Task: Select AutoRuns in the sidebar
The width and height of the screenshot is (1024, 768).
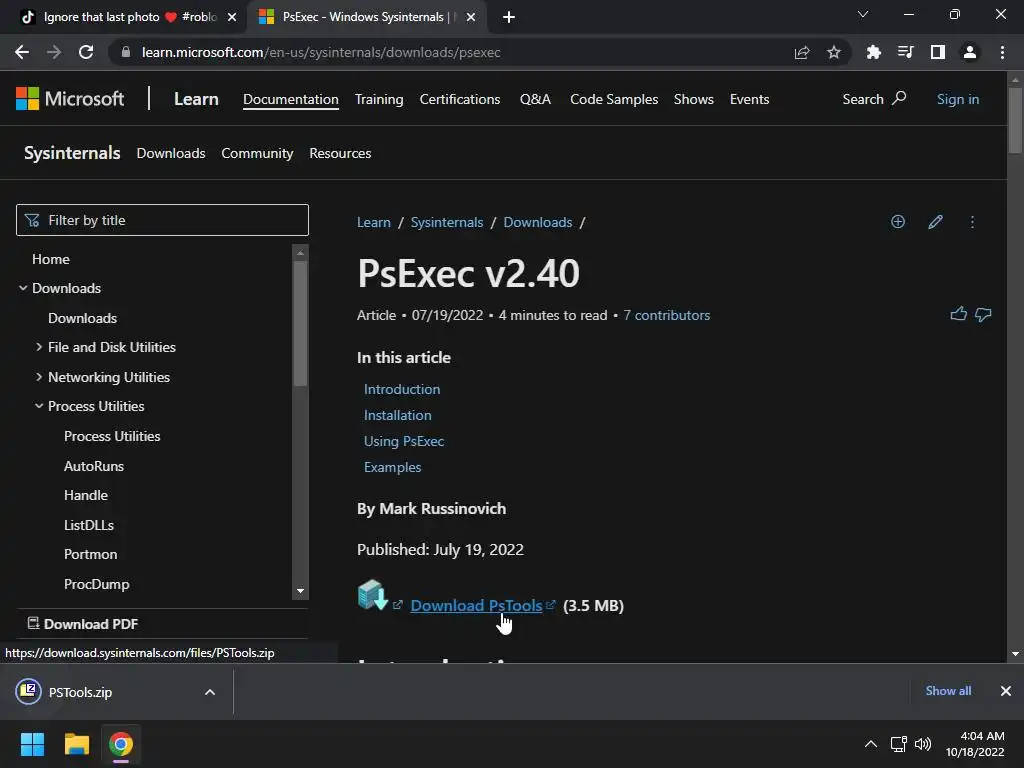Action: [94, 466]
